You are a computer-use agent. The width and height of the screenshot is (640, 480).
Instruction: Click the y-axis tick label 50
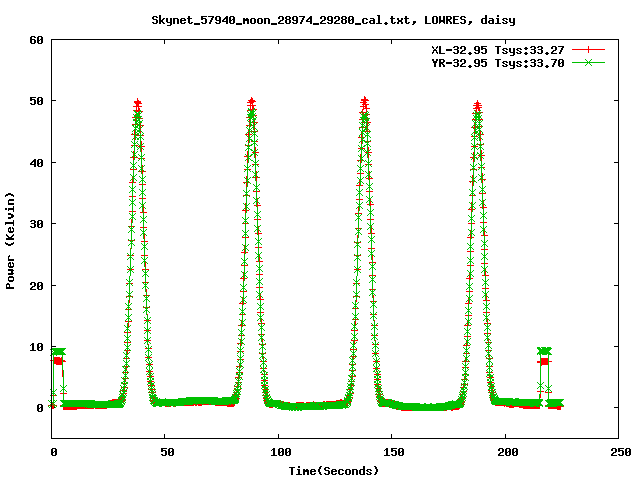[36, 101]
